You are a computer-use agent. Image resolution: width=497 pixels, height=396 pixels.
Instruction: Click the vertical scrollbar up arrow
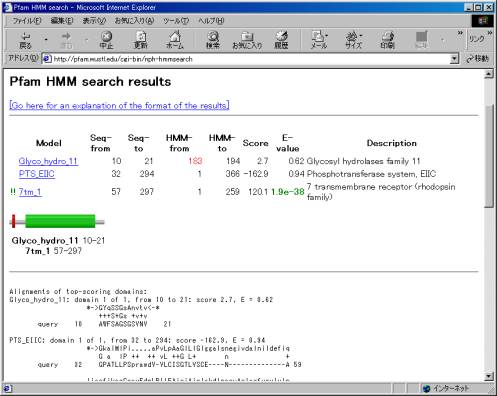point(488,74)
